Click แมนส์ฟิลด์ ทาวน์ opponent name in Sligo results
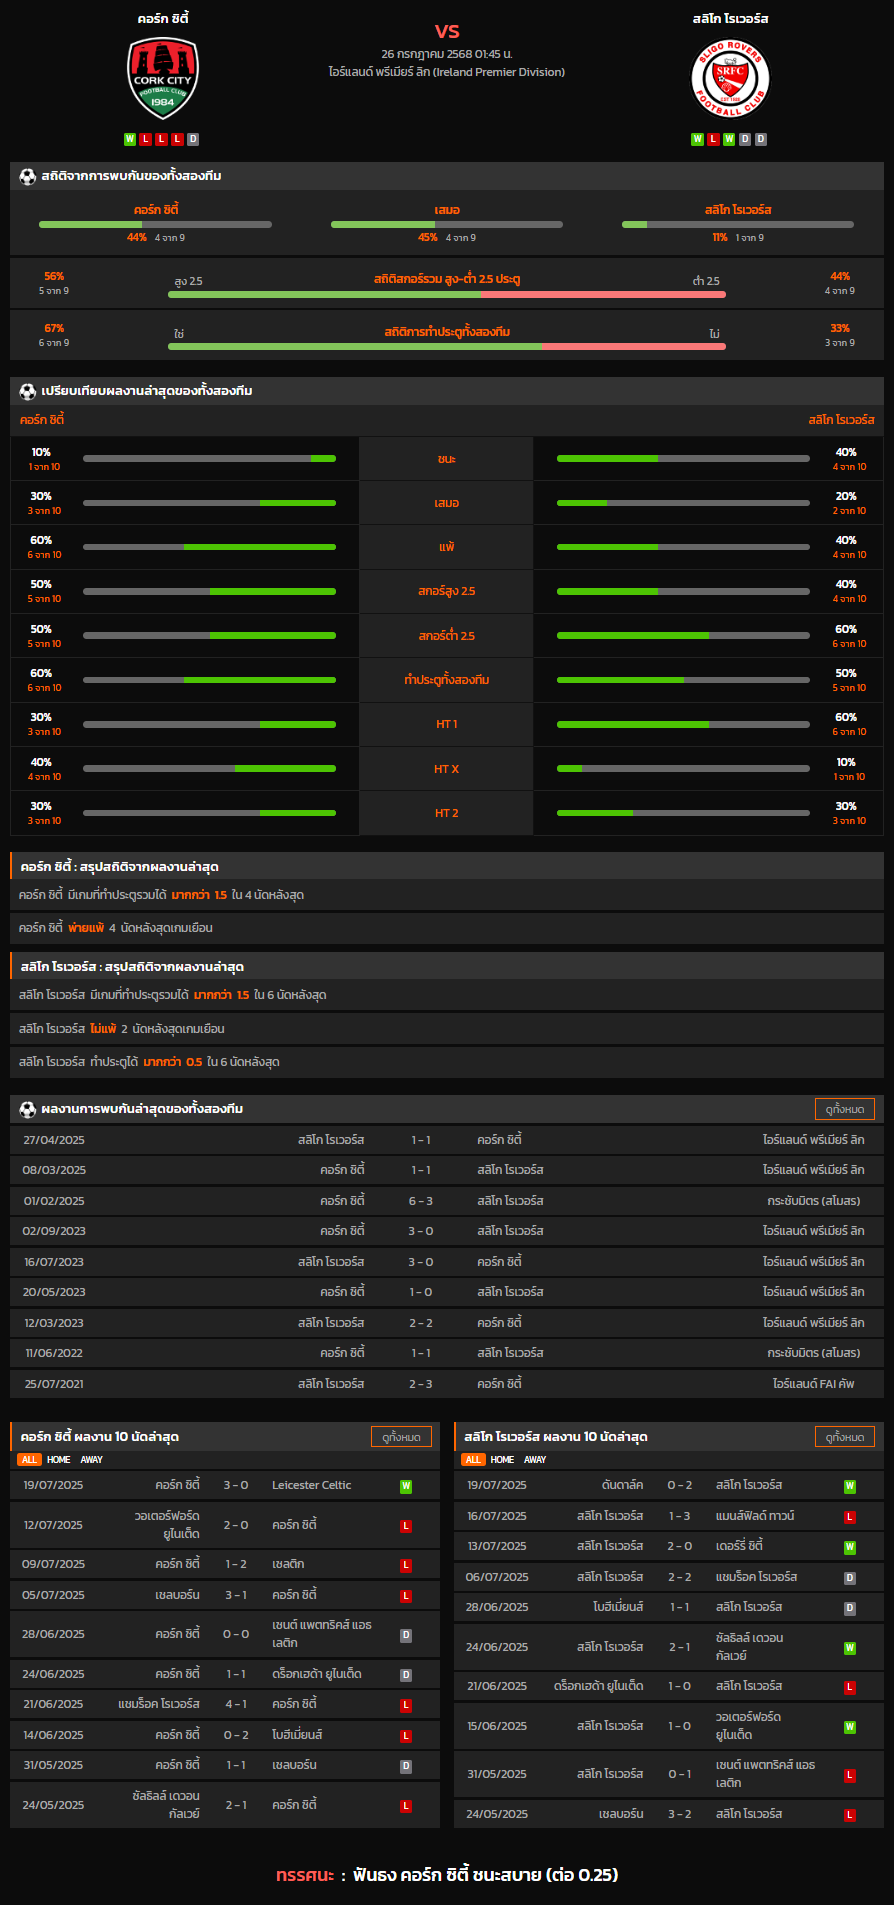The width and height of the screenshot is (894, 1905). click(755, 1517)
